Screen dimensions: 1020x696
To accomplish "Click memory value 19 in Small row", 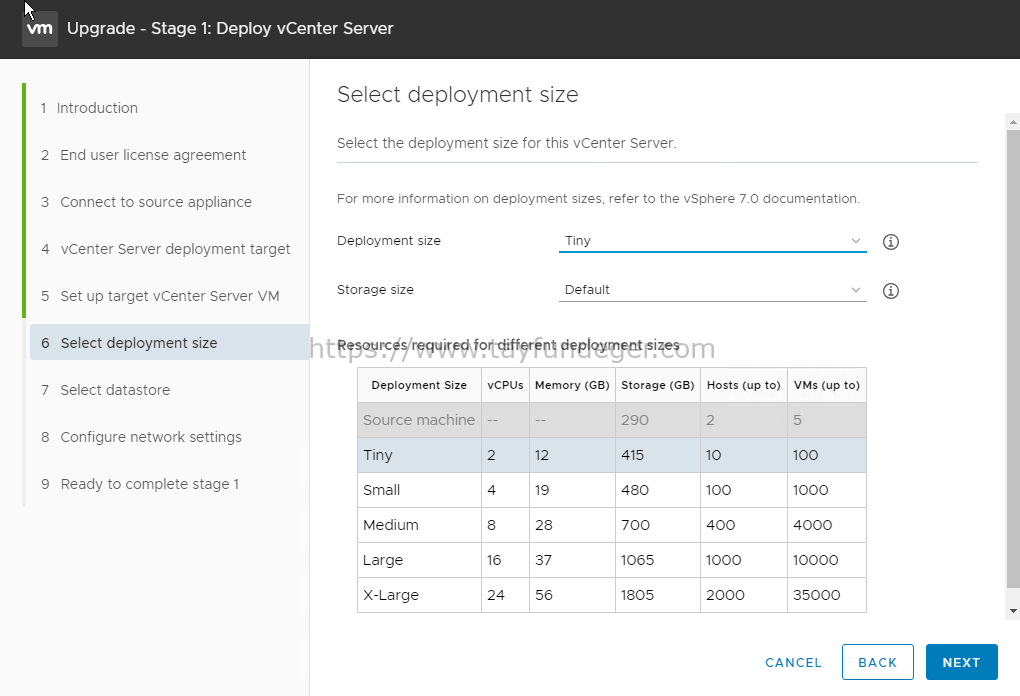I will [543, 490].
